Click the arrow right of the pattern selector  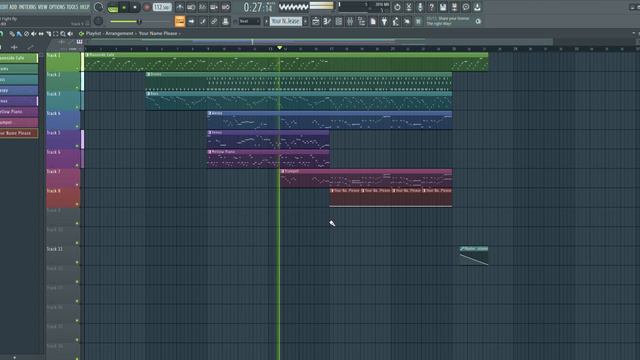306,21
